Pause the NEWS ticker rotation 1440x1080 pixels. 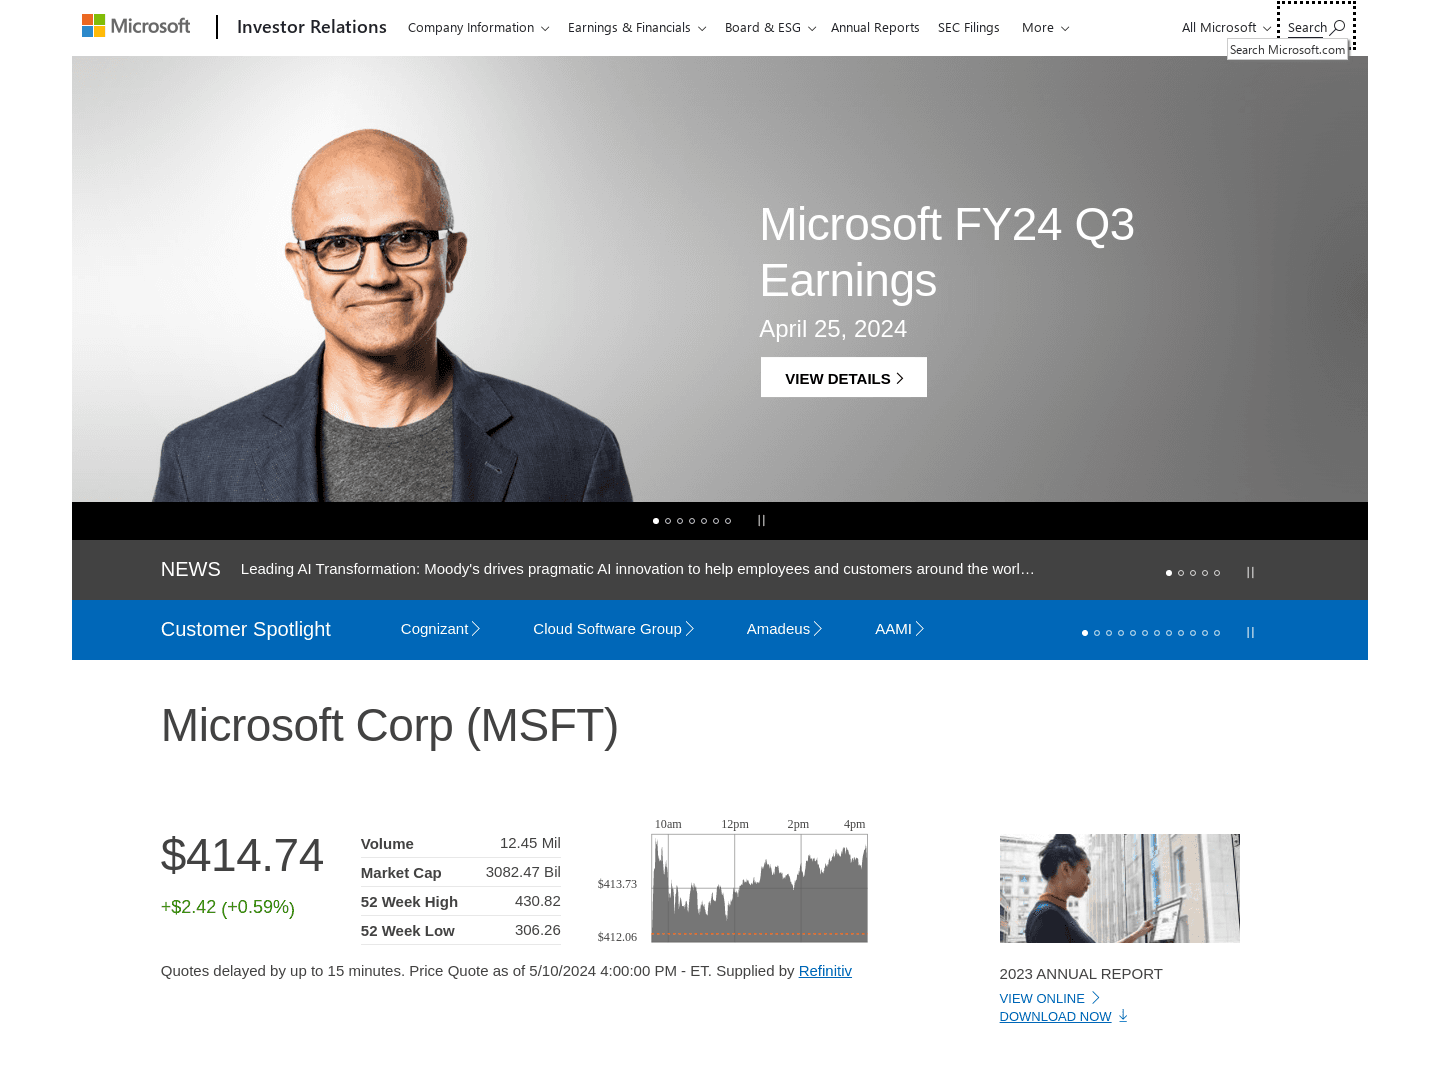[1250, 572]
